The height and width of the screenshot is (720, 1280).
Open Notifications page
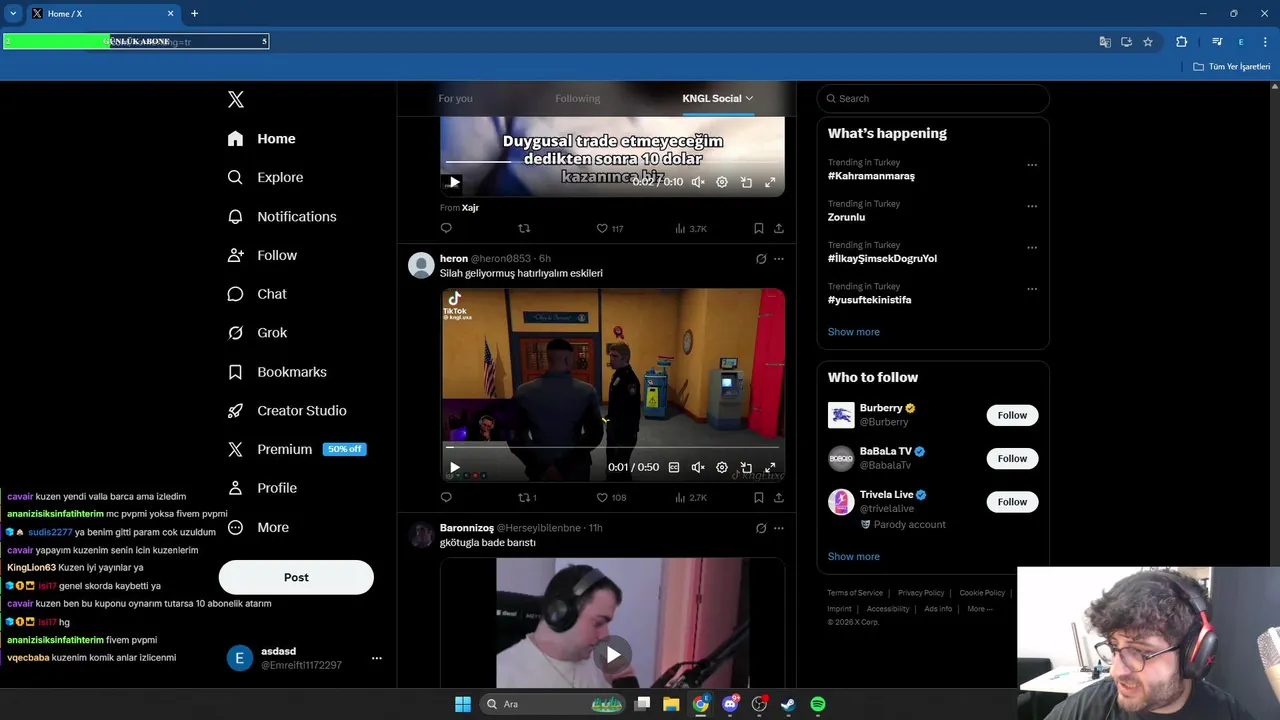click(x=282, y=216)
